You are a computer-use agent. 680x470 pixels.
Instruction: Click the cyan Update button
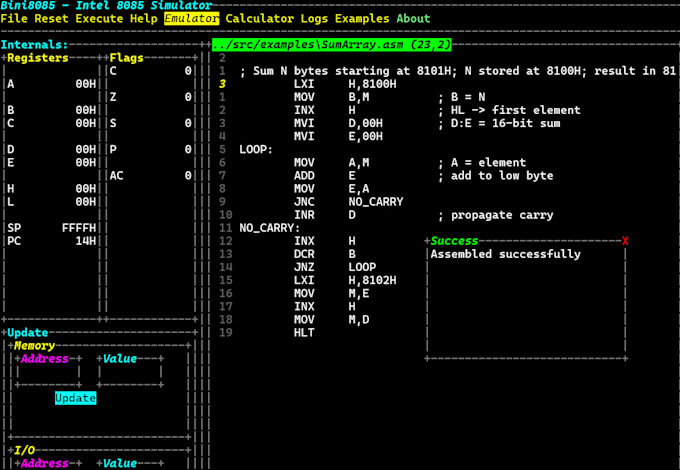click(x=75, y=398)
